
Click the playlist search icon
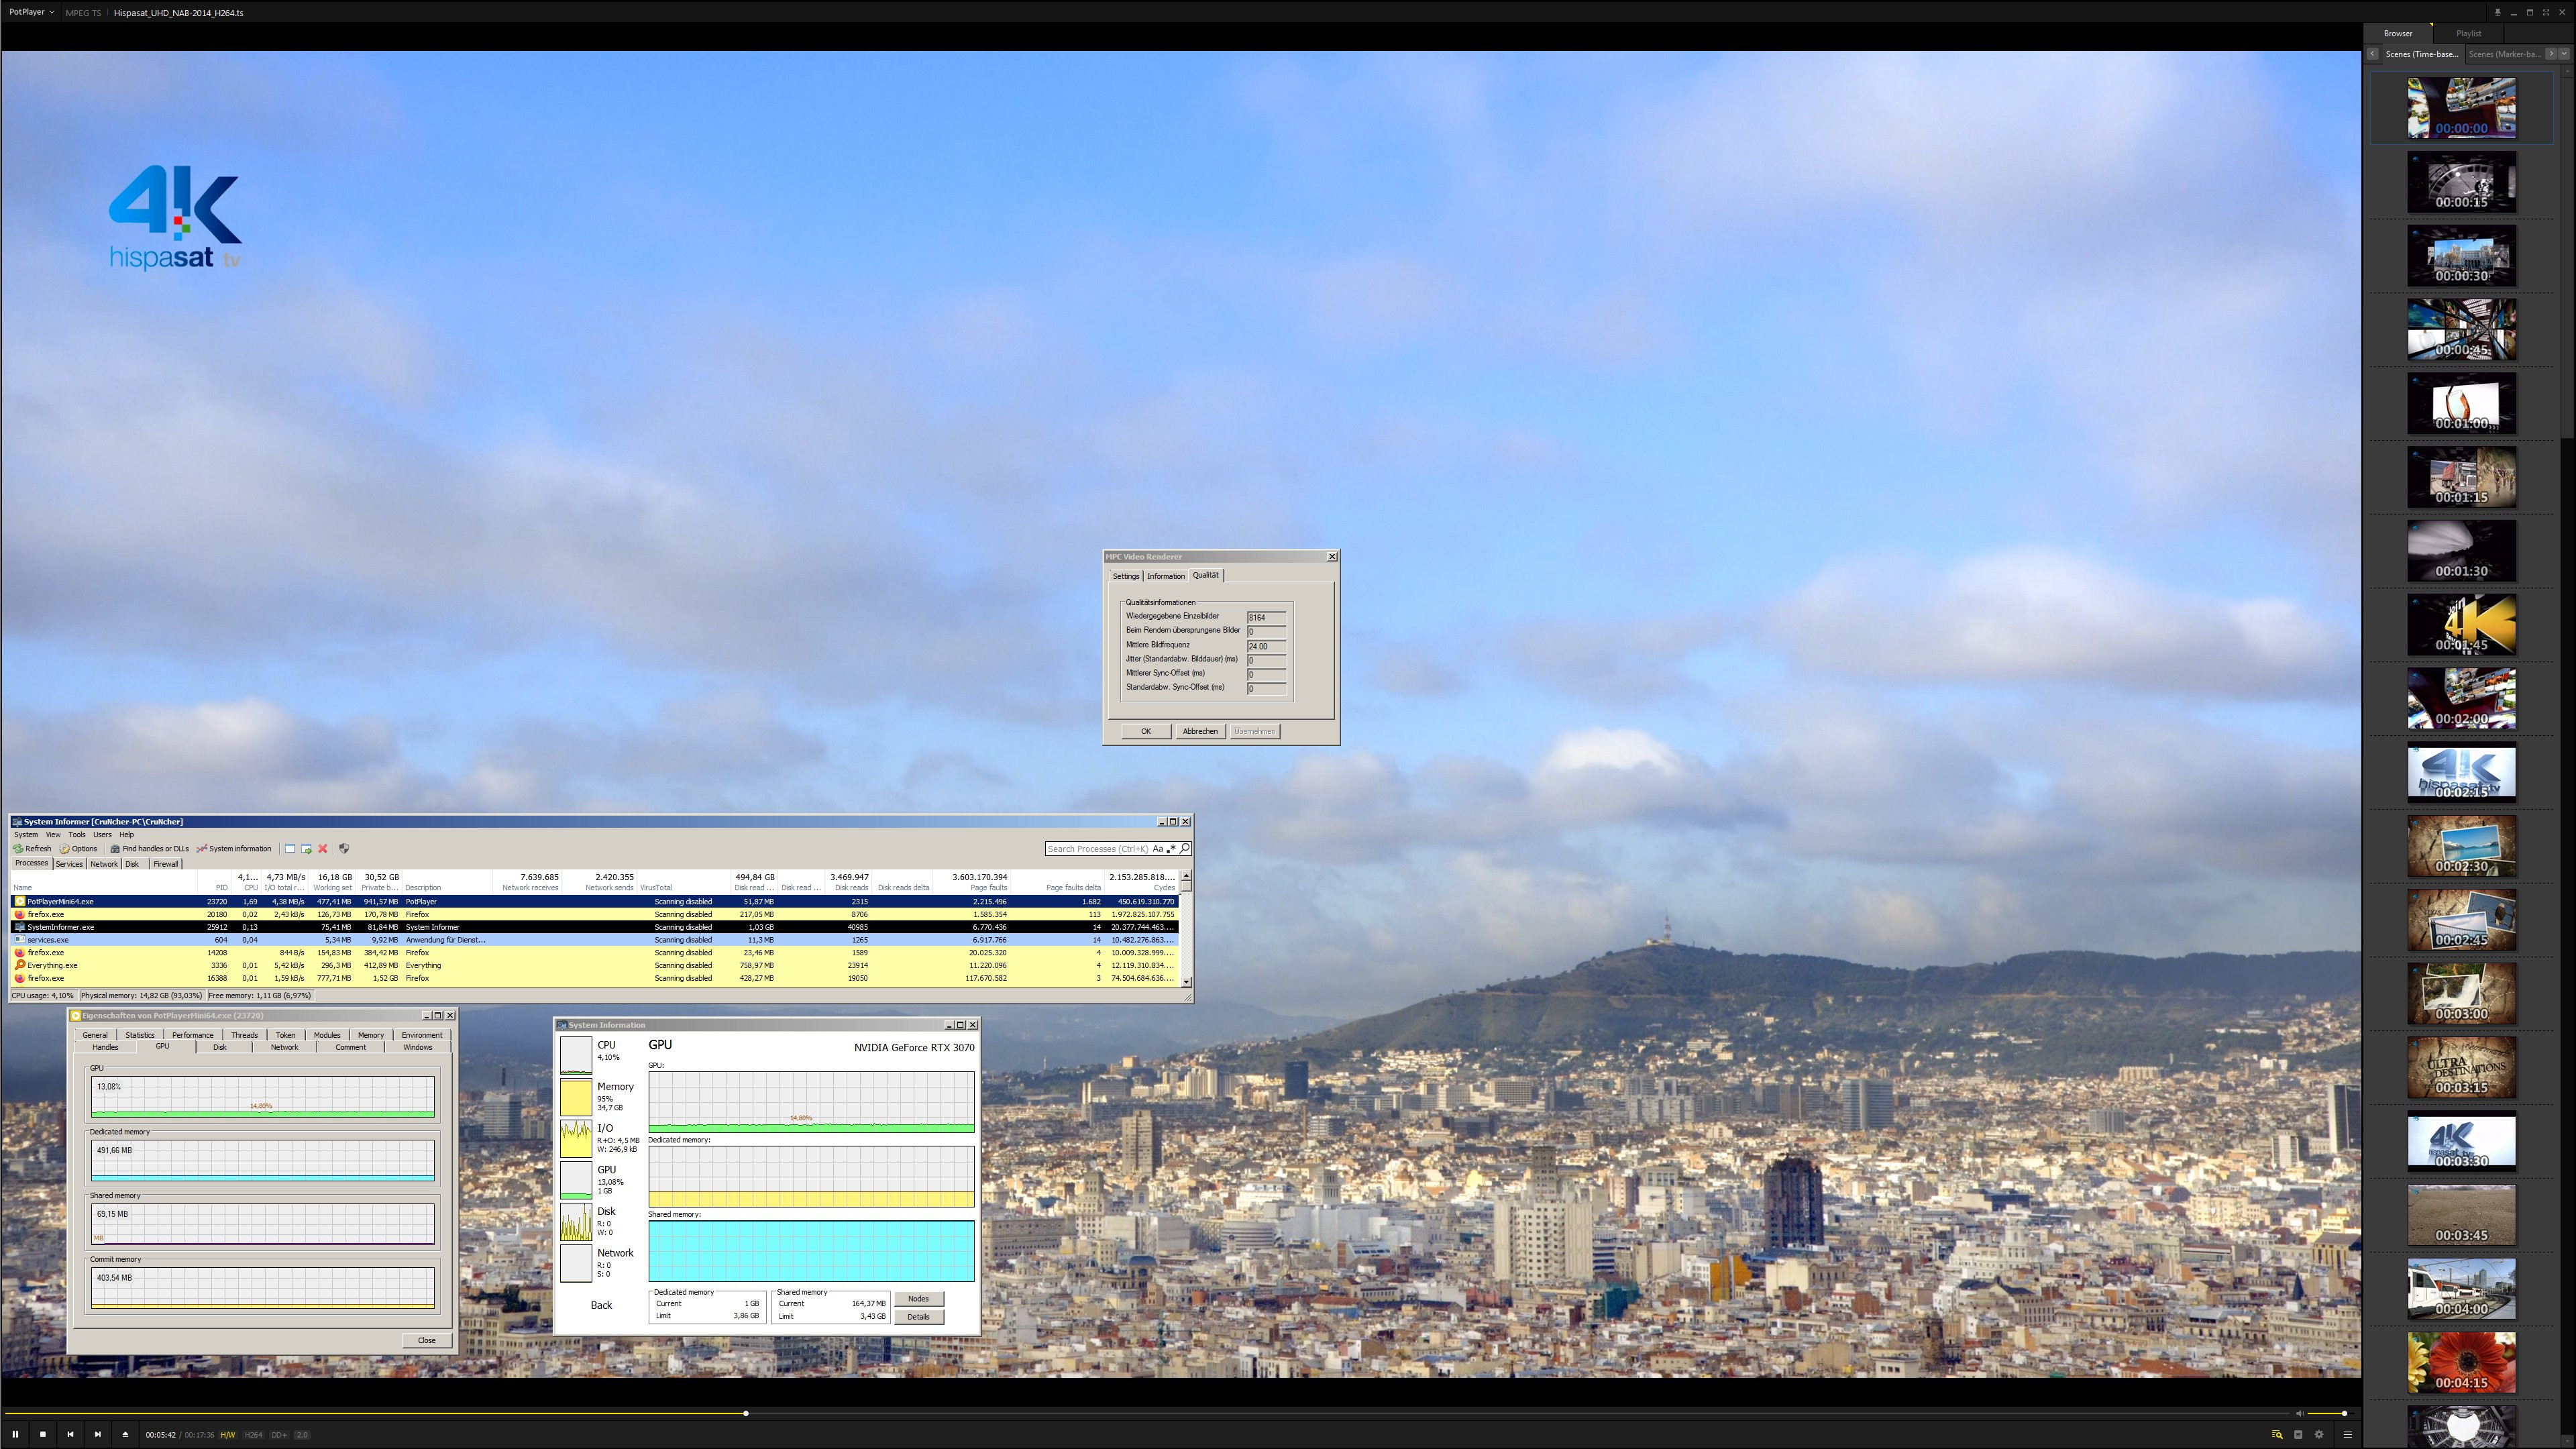click(2277, 1434)
